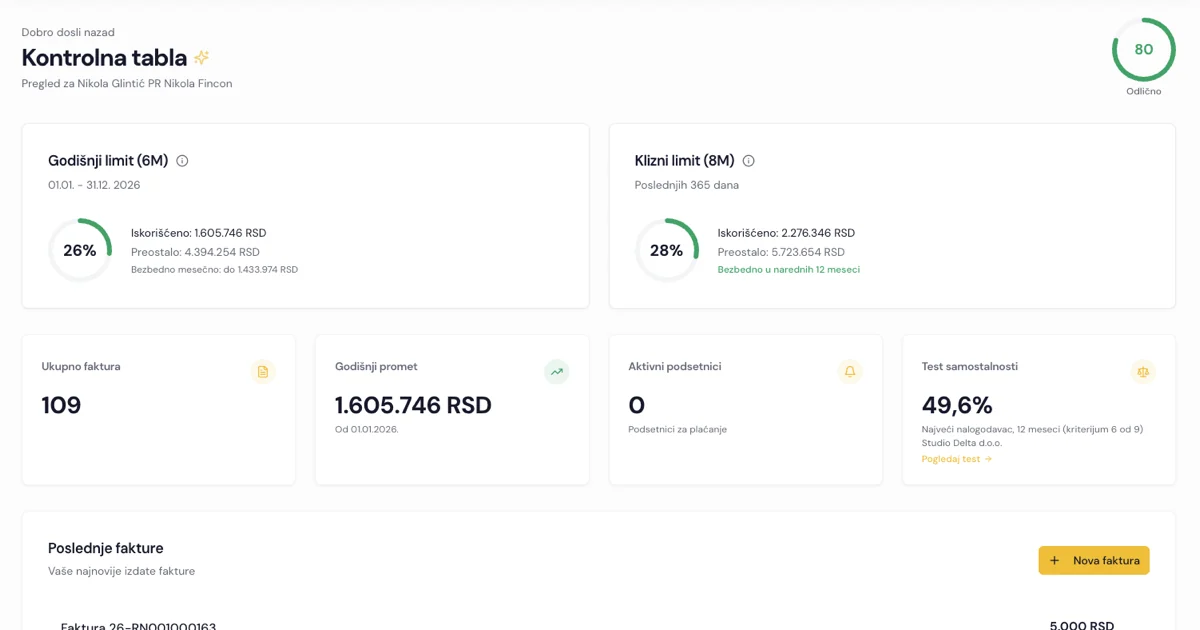The height and width of the screenshot is (630, 1200).
Task: Click the bell icon in Aktivni podsetnici card
Action: point(850,372)
